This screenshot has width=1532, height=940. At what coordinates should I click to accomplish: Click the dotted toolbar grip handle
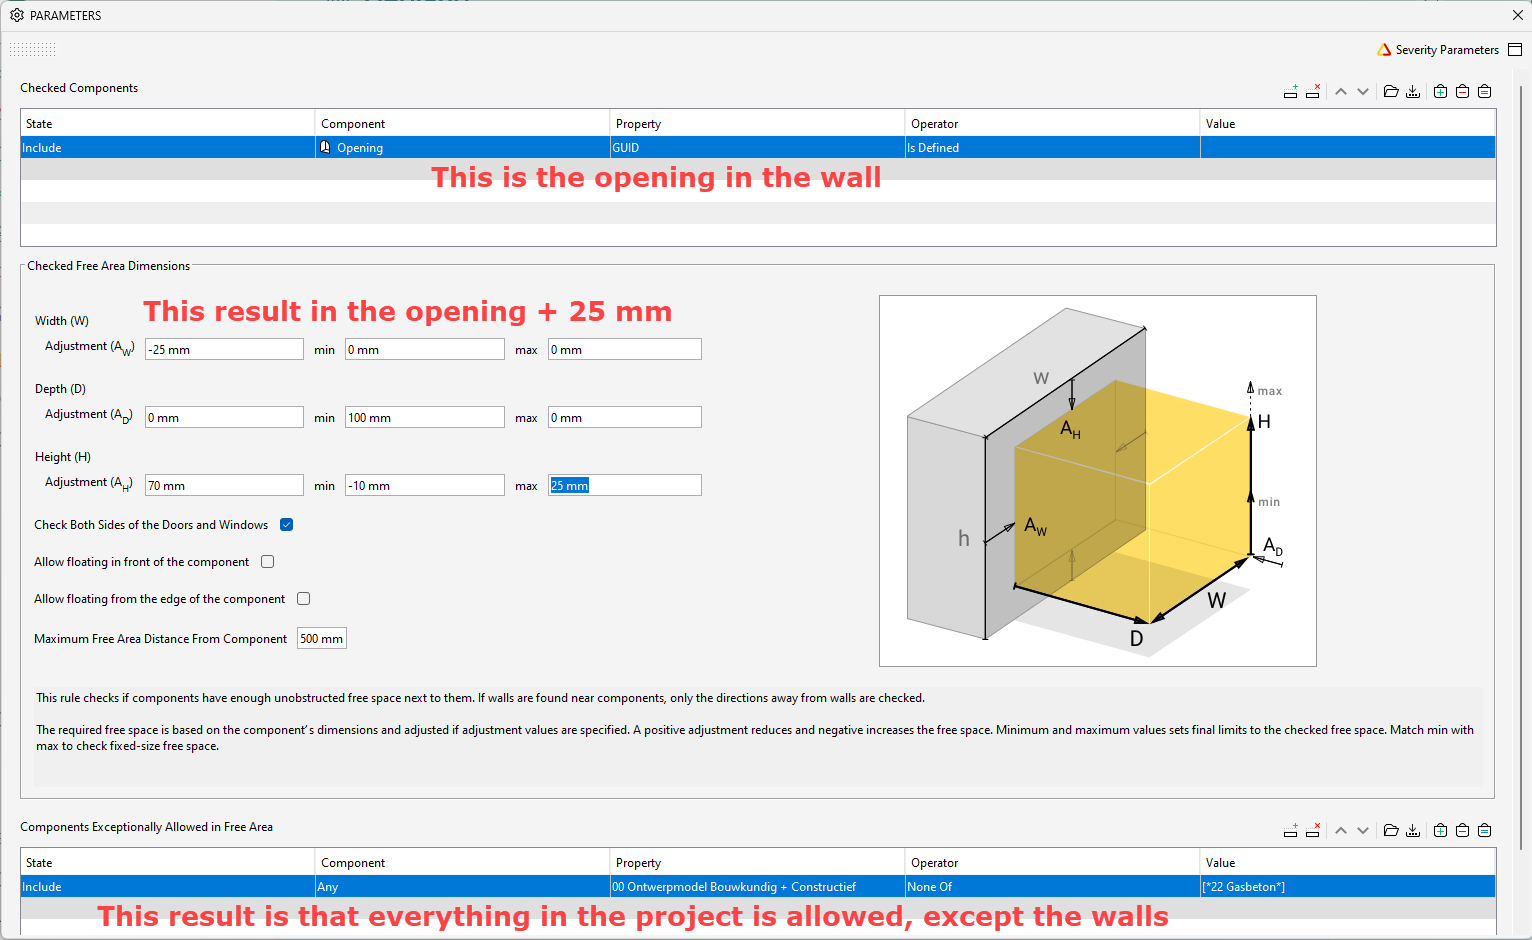[33, 50]
